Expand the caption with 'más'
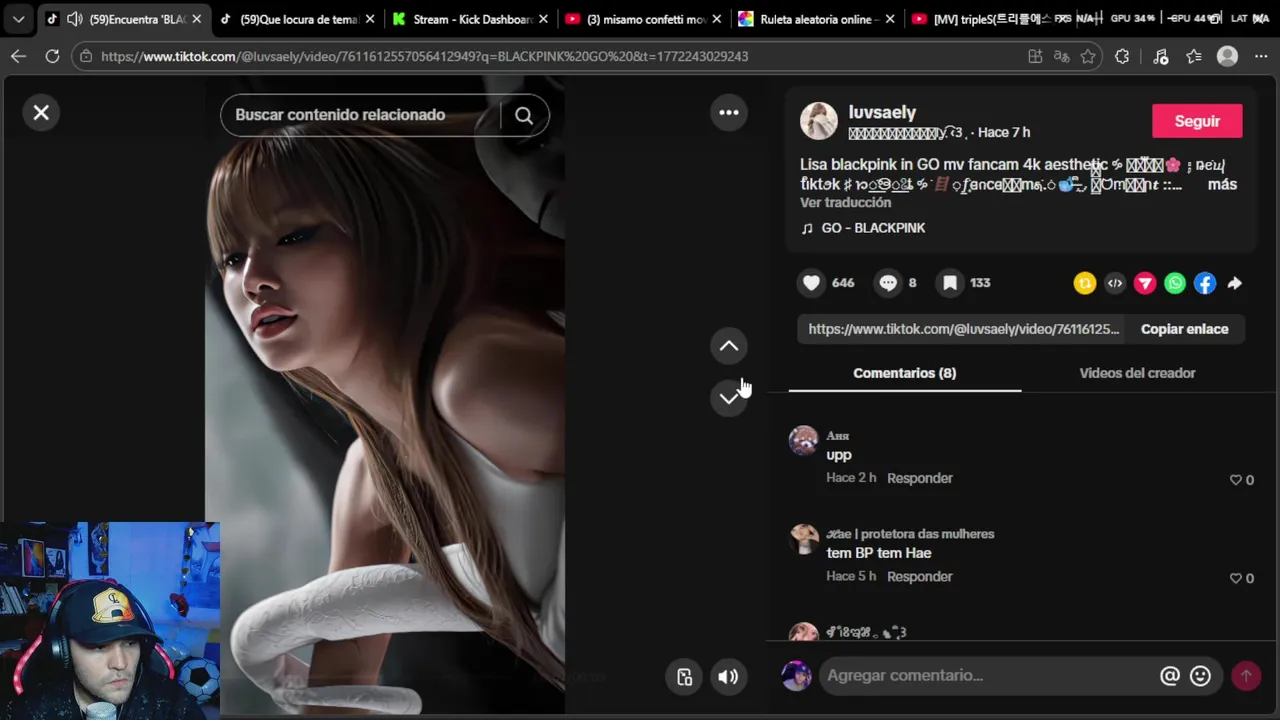Screen dimensions: 1280x720 [x=1222, y=184]
